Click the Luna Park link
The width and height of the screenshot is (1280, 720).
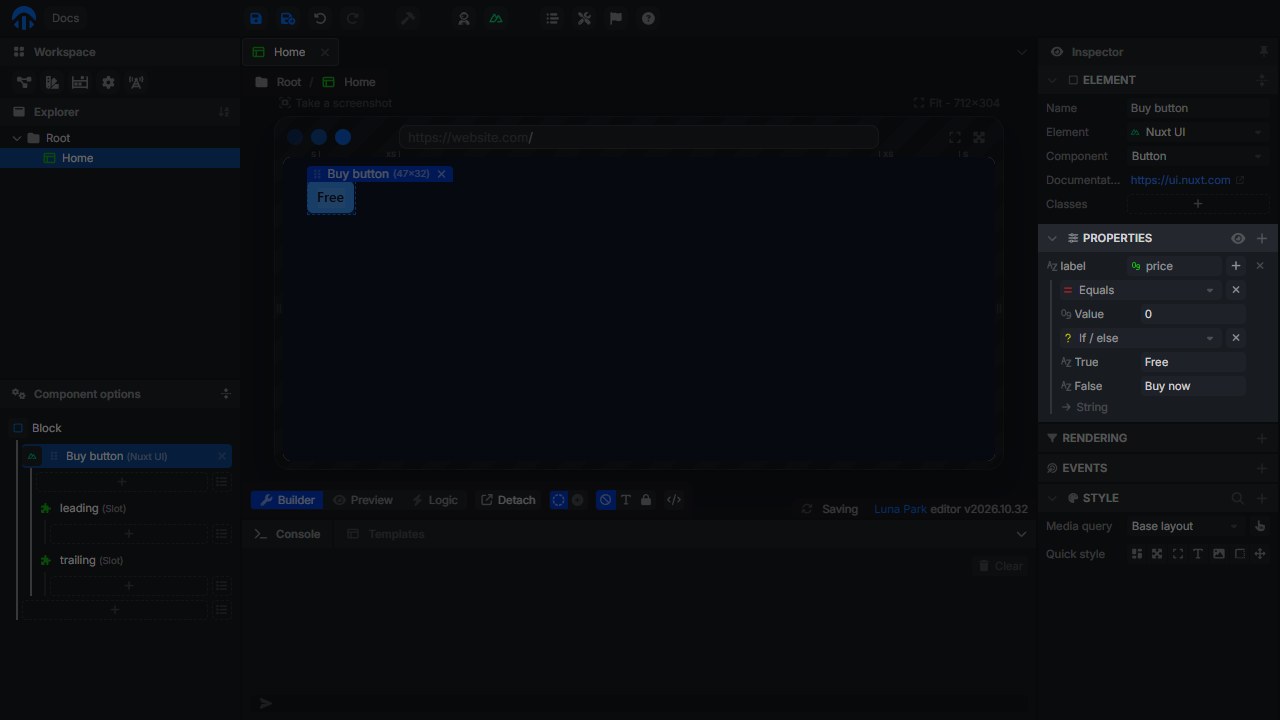900,509
